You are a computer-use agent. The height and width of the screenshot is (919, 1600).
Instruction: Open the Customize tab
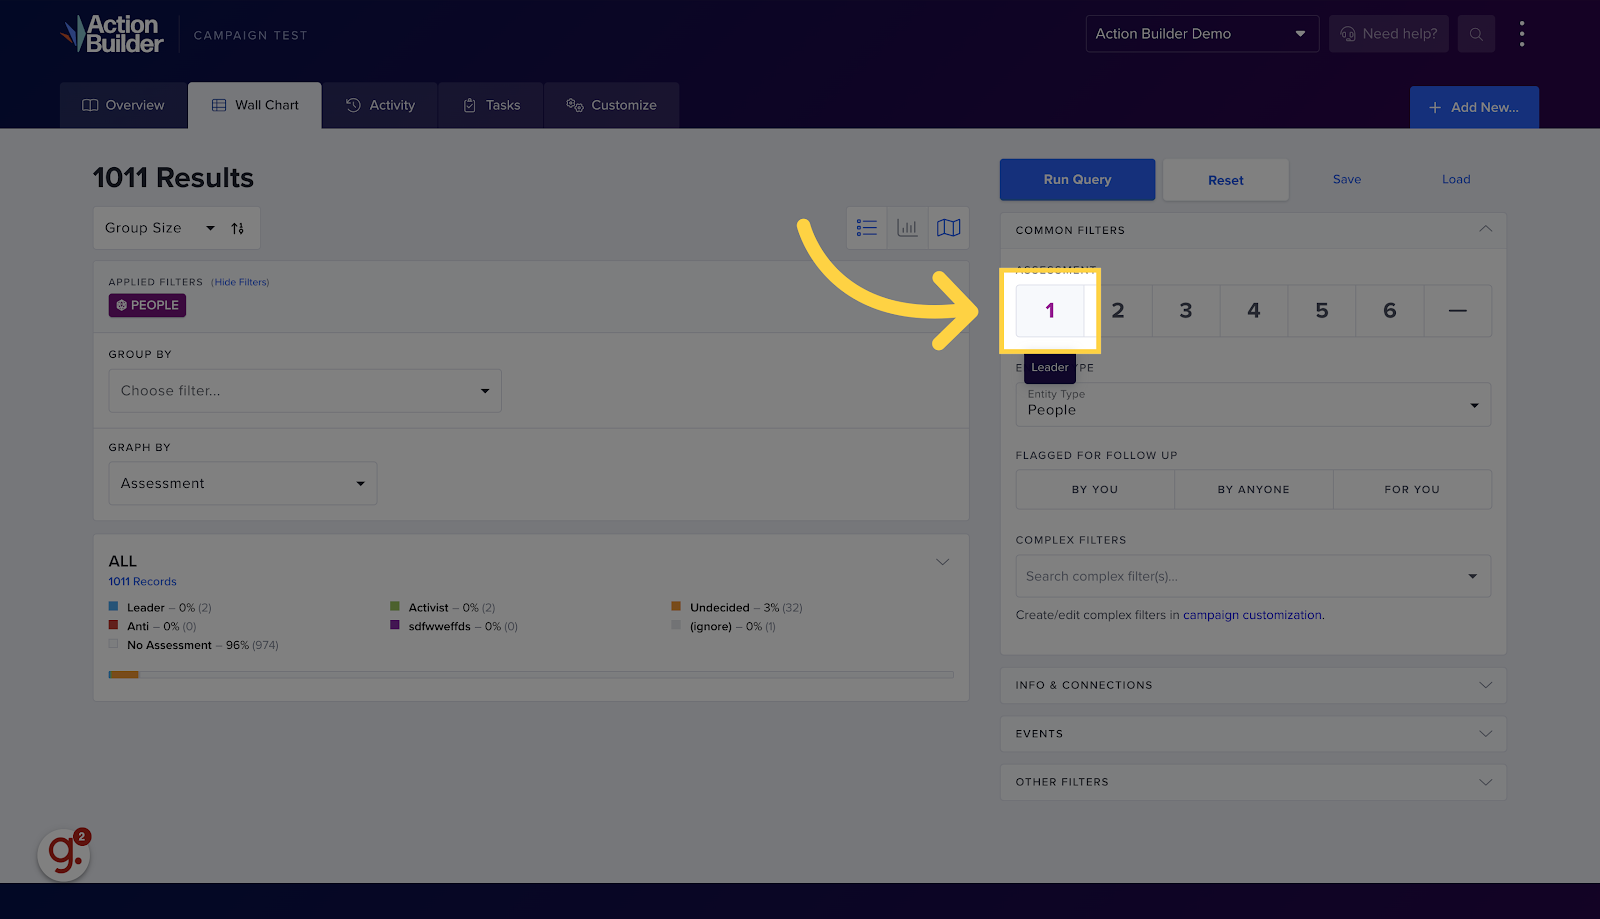611,105
